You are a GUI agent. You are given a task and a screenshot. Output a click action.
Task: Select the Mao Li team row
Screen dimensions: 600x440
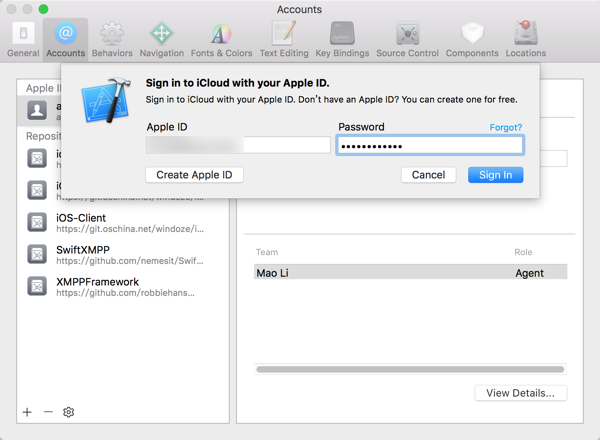(x=410, y=273)
